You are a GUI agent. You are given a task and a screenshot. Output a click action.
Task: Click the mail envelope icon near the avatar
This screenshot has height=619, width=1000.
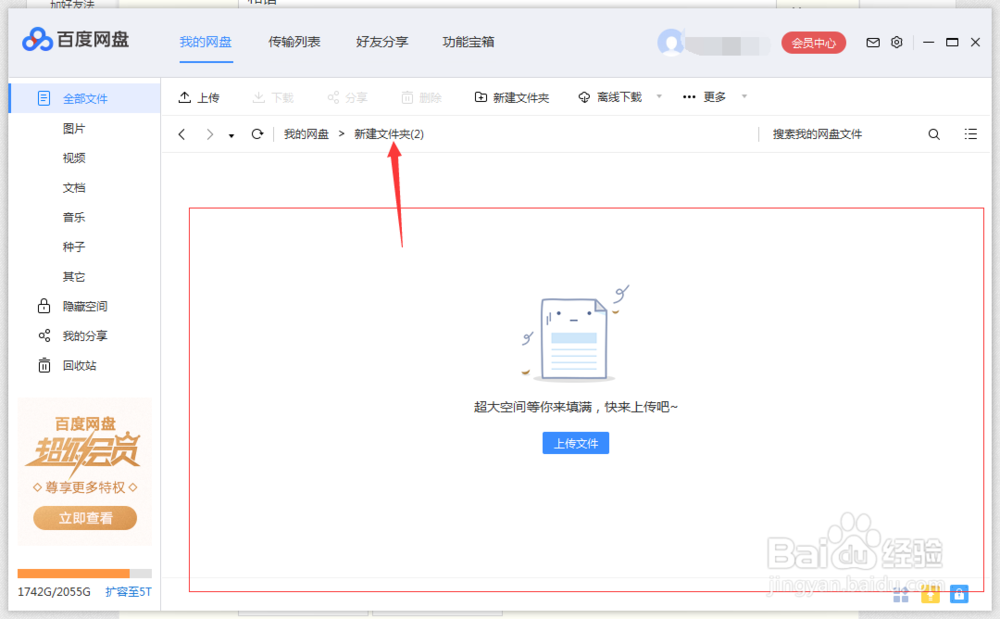coord(872,42)
